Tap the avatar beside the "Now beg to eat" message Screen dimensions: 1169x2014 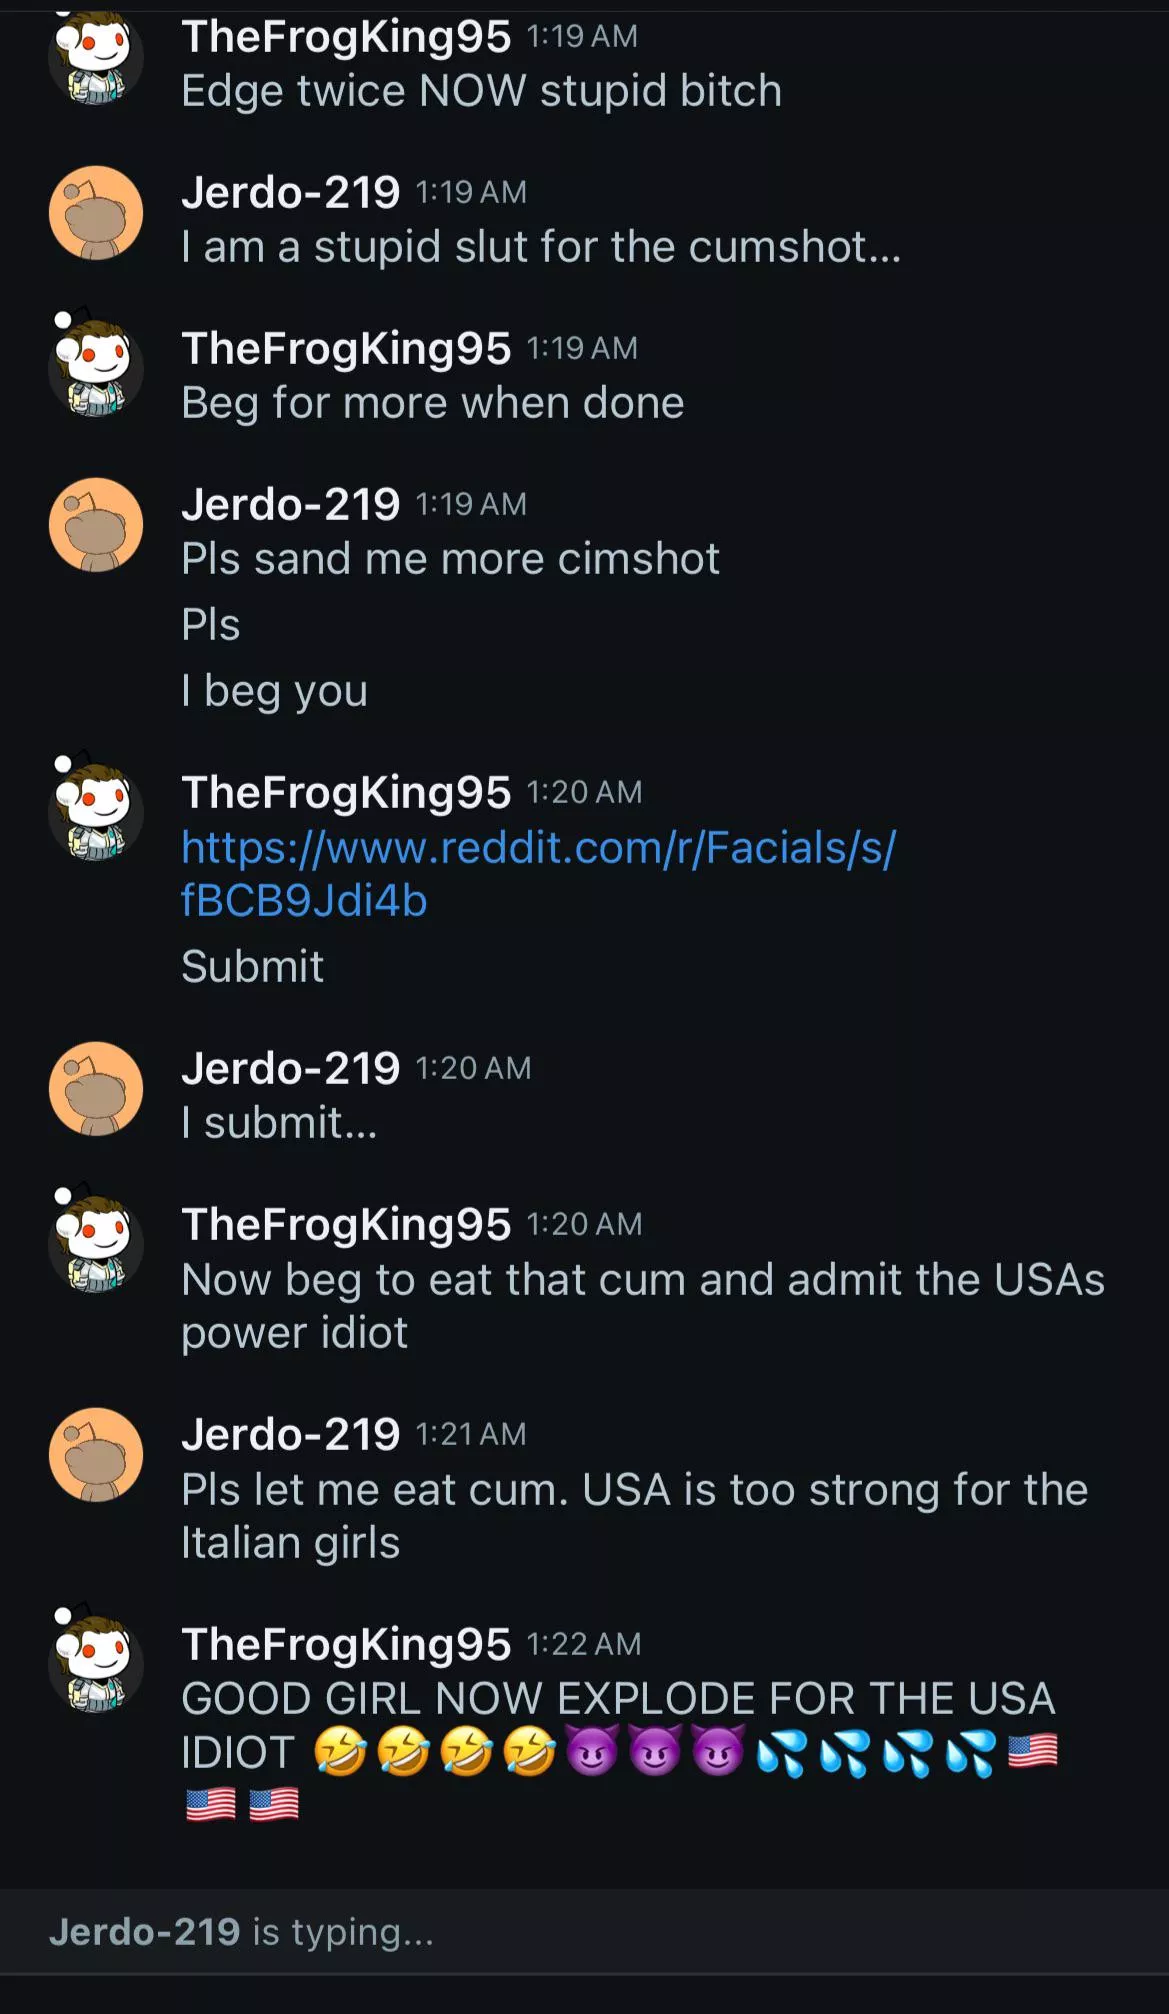tap(96, 1244)
